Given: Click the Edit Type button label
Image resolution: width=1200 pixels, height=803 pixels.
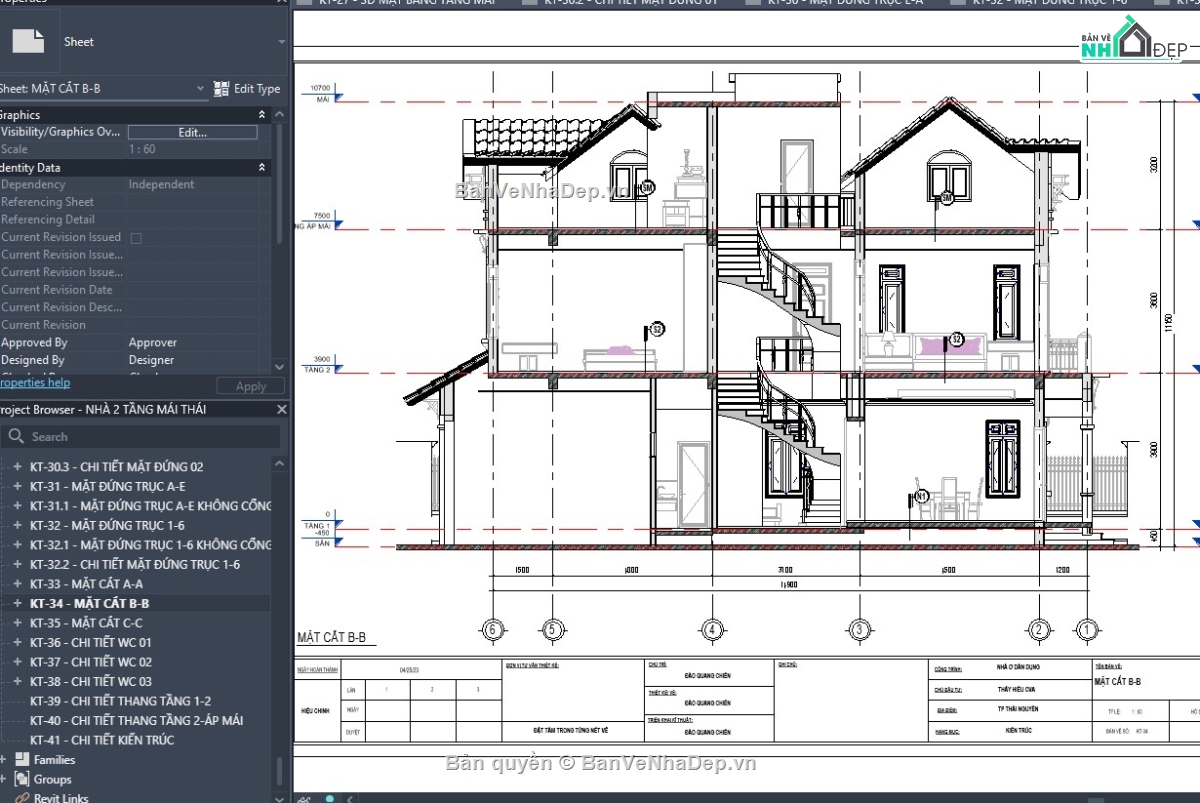Looking at the screenshot, I should pos(257,88).
